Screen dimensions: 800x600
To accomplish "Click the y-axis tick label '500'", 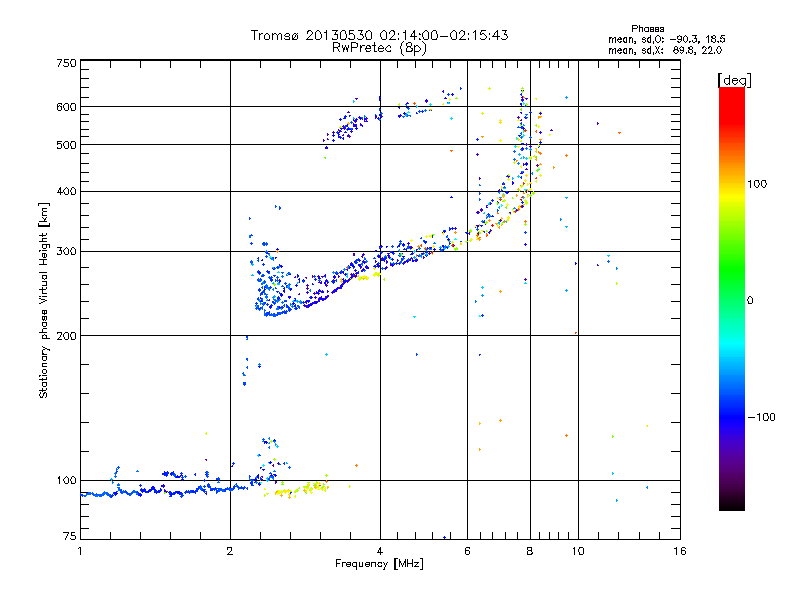I will coord(66,145).
